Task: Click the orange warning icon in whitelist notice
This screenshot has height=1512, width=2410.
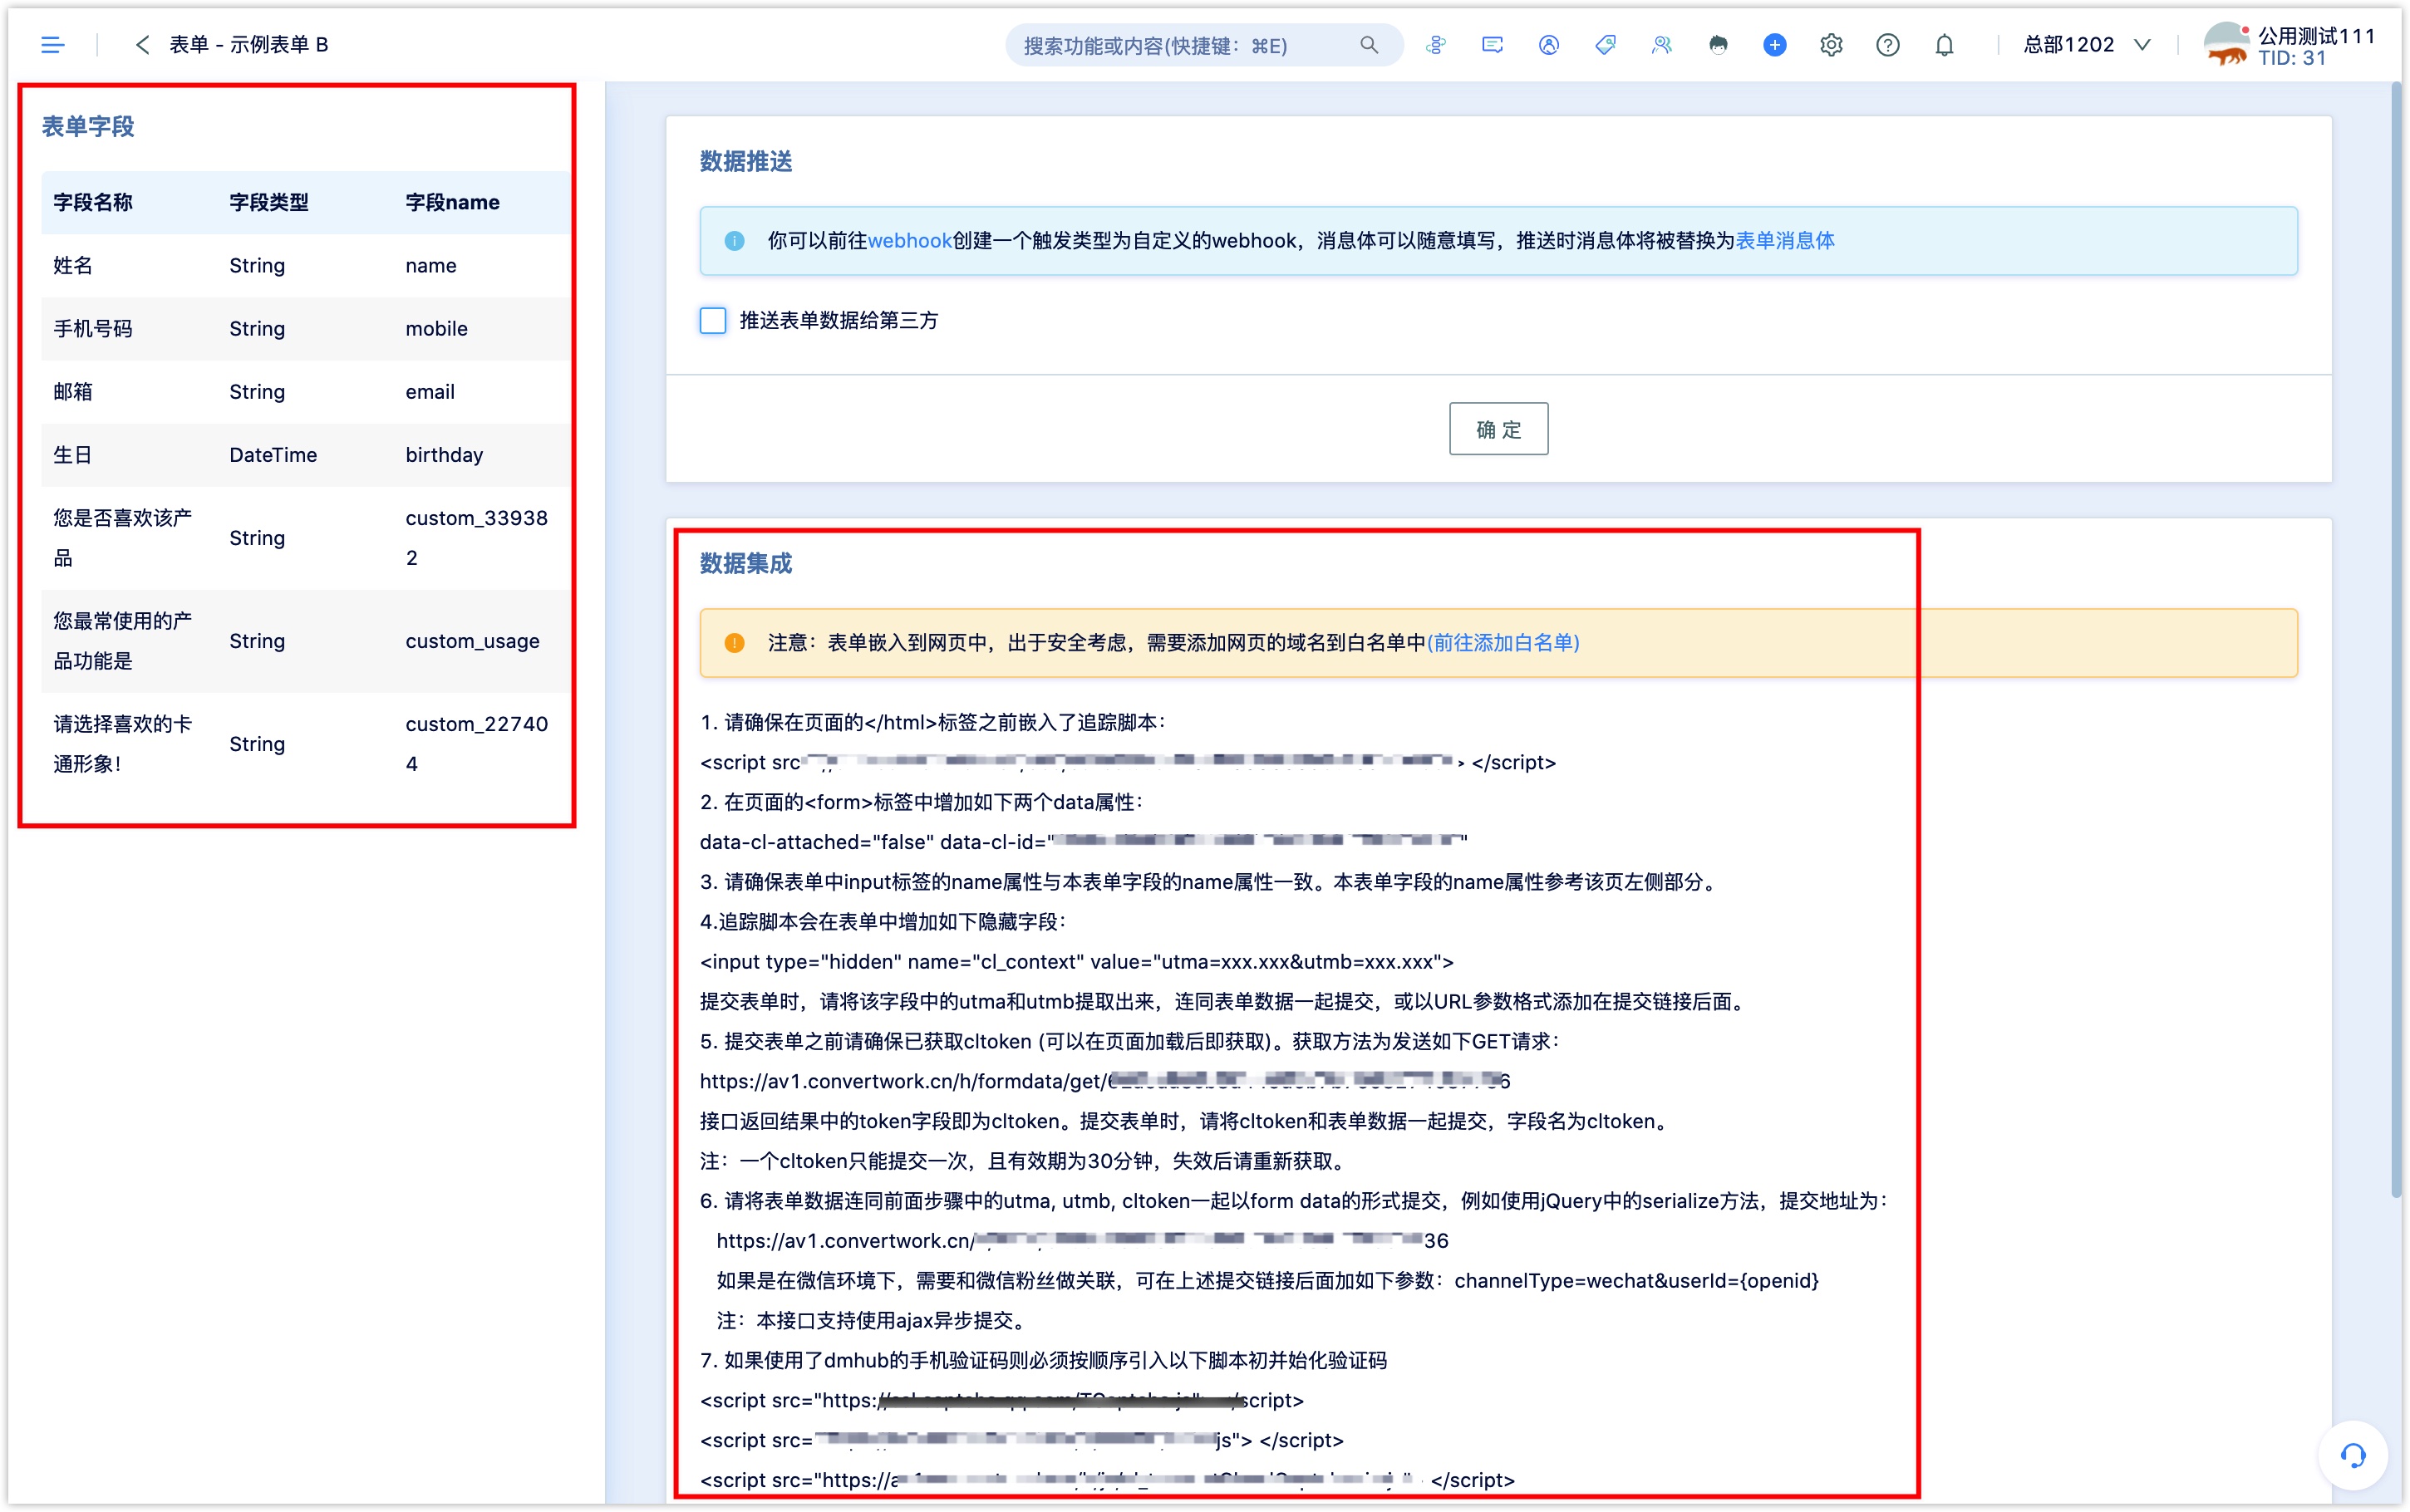Action: (x=734, y=643)
